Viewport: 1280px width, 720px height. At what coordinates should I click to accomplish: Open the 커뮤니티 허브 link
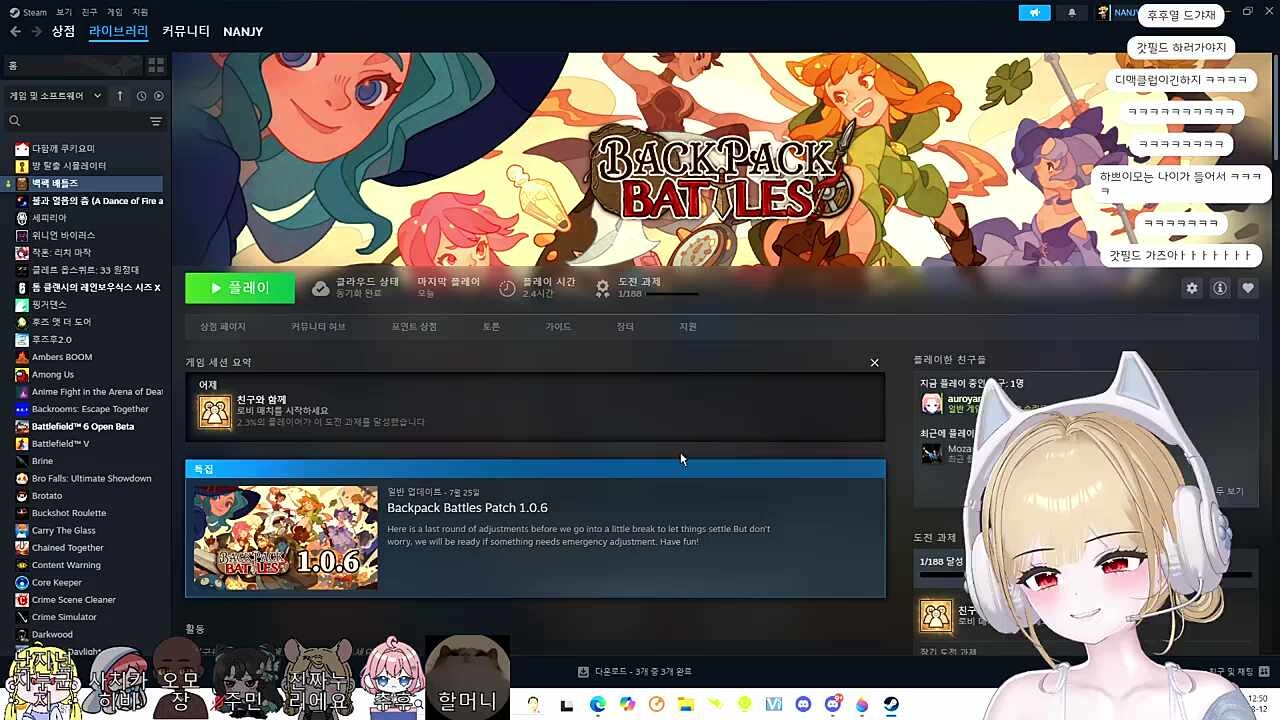click(x=318, y=327)
